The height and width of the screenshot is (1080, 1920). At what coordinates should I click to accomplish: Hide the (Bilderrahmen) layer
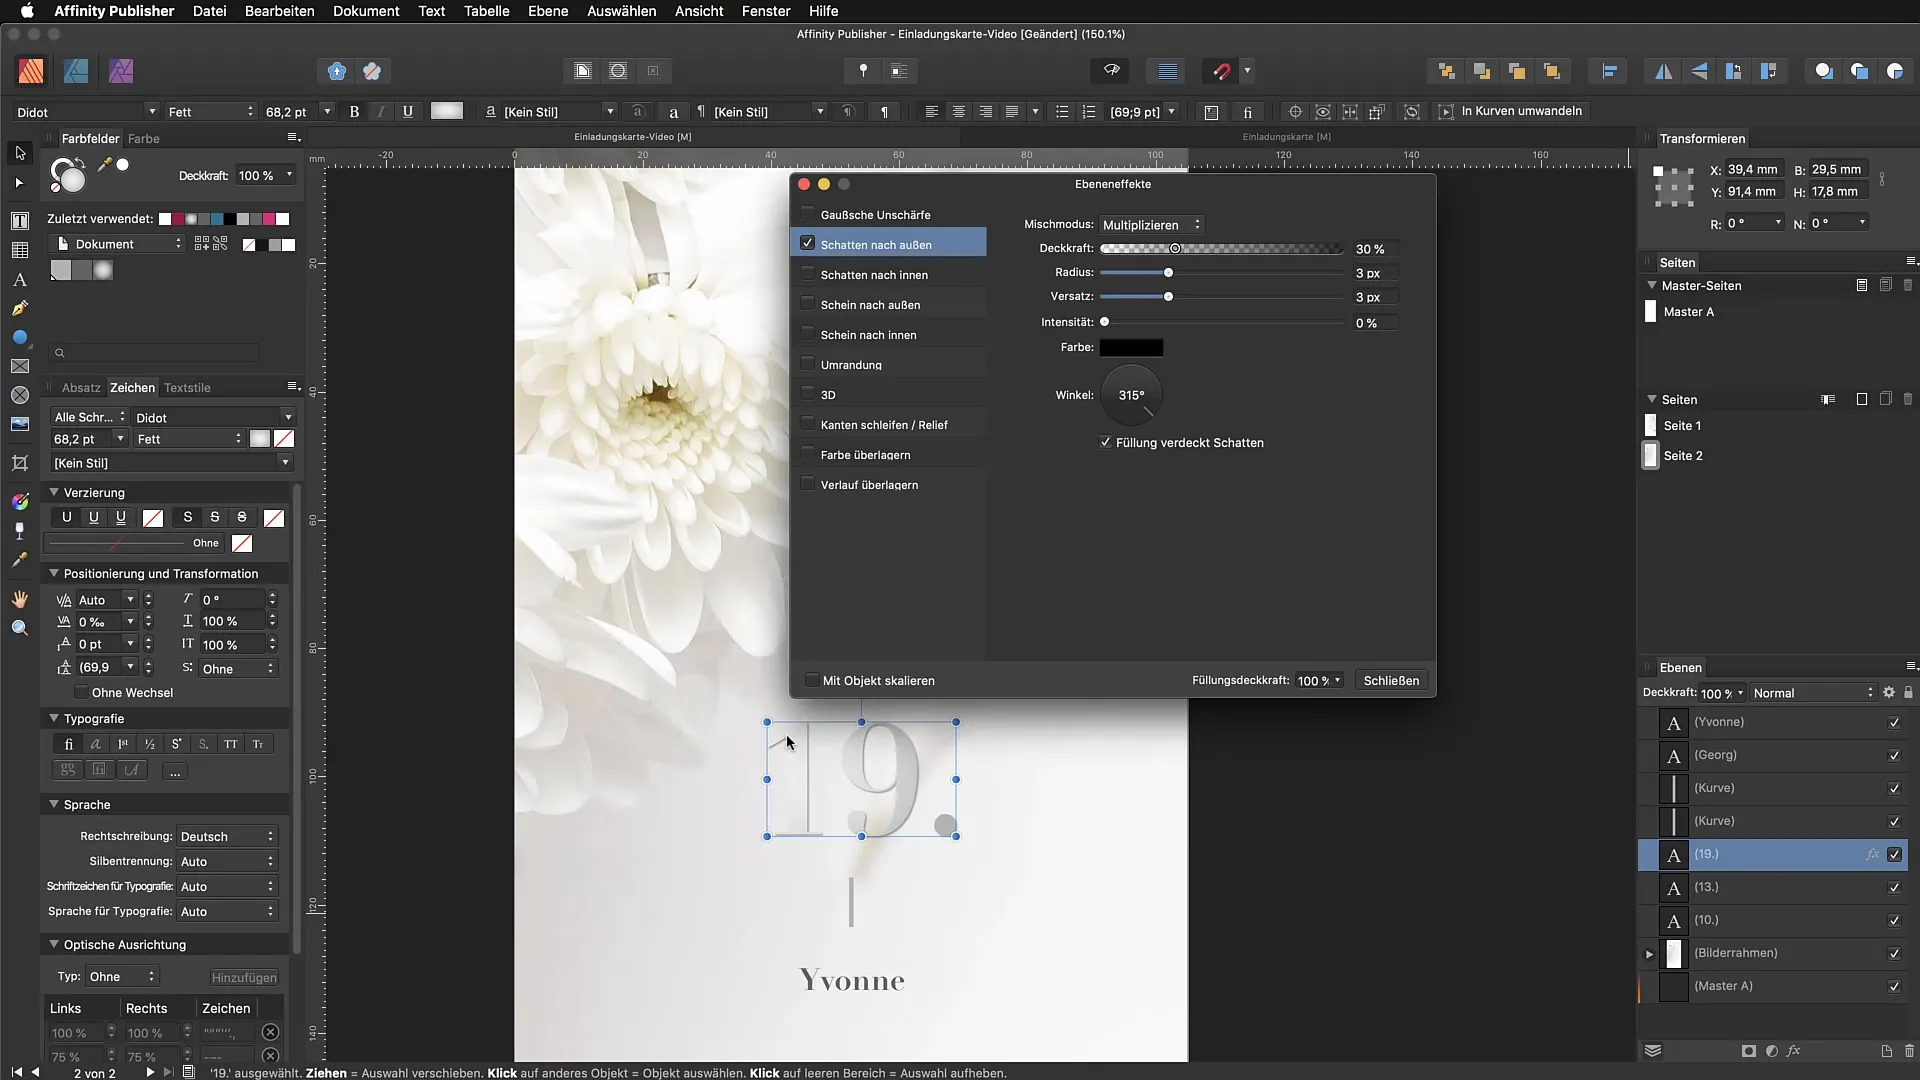click(x=1894, y=953)
